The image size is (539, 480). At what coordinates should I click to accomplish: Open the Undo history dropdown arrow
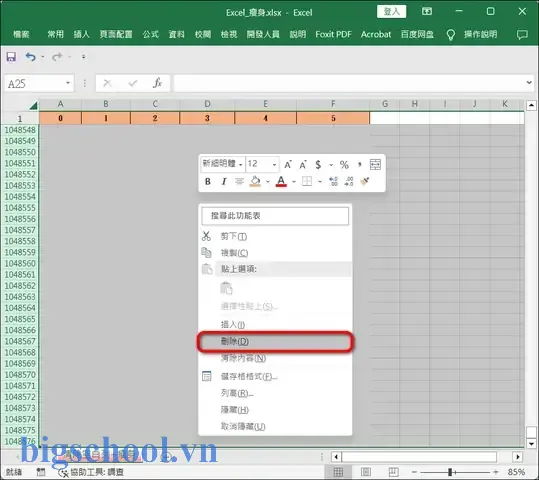[x=43, y=57]
